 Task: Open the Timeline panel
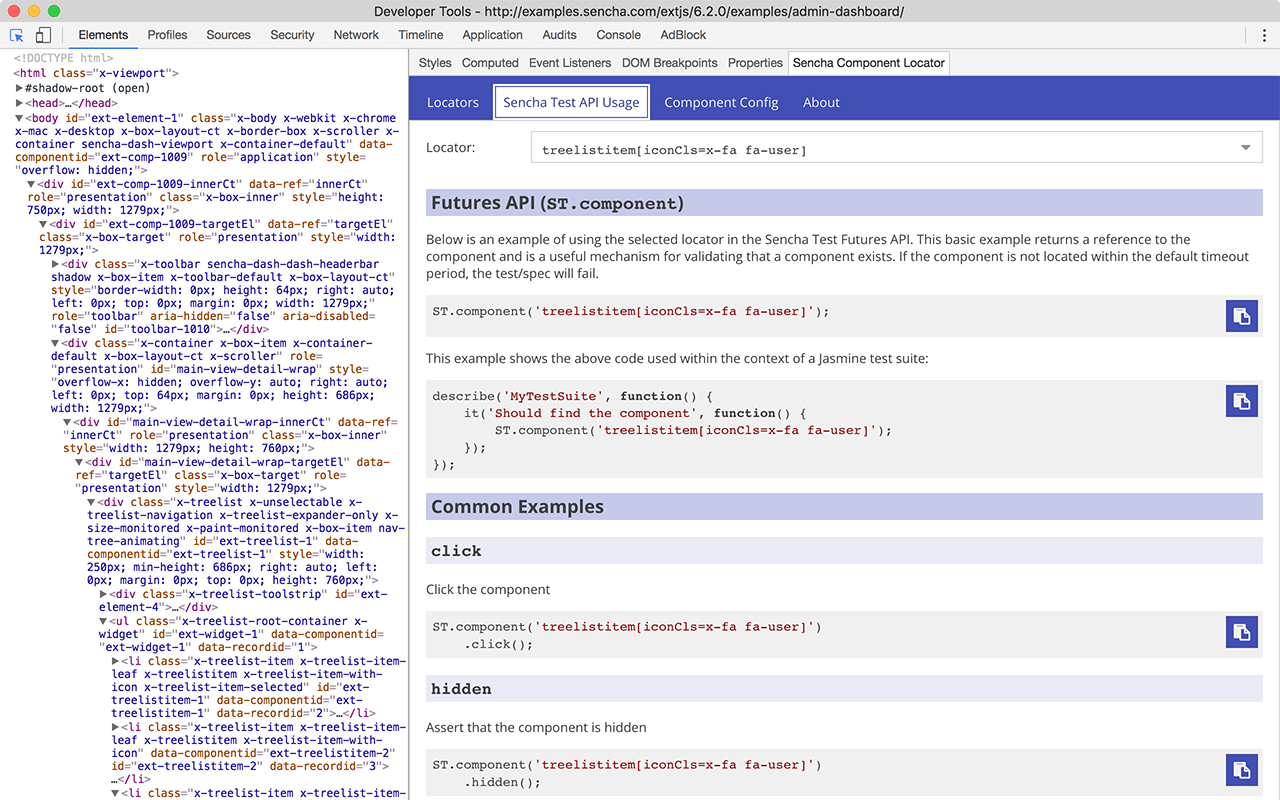(x=421, y=35)
